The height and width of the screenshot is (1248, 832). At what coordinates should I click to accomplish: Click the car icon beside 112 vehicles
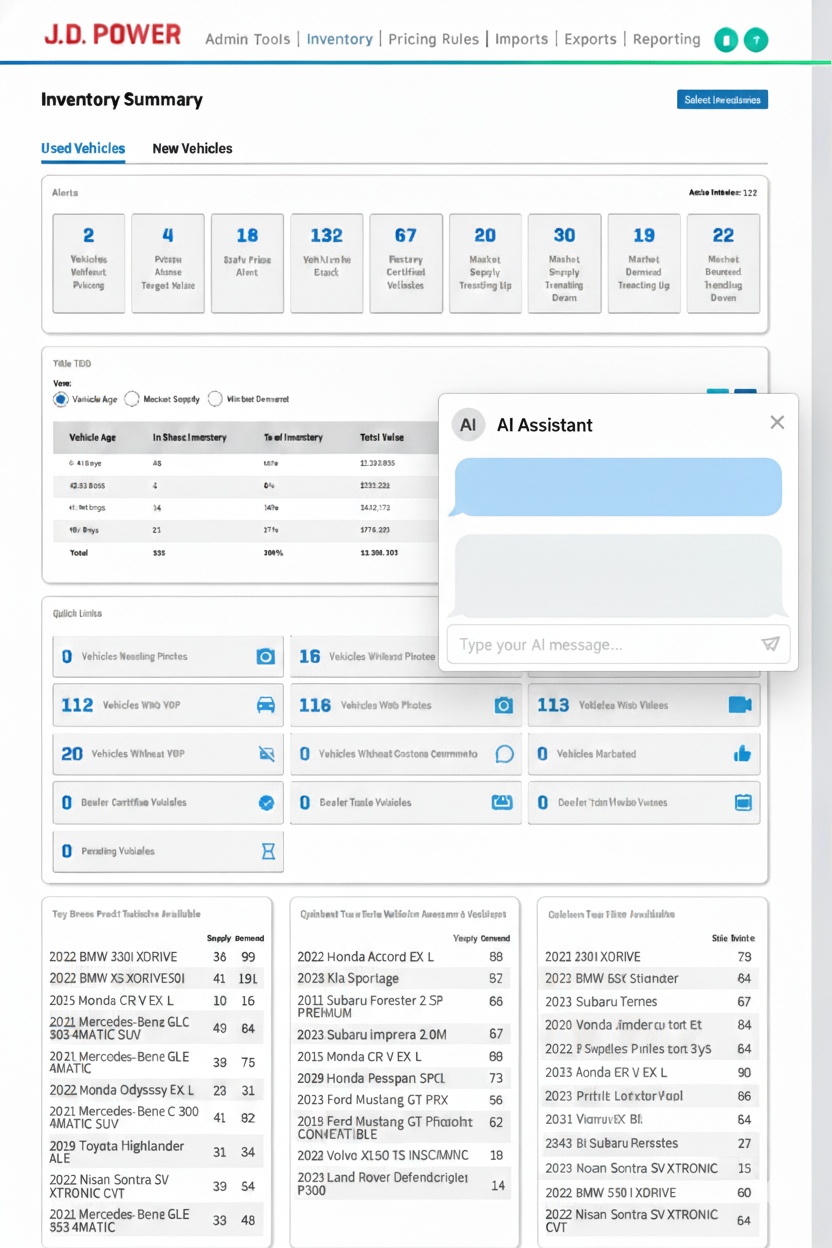tap(266, 705)
